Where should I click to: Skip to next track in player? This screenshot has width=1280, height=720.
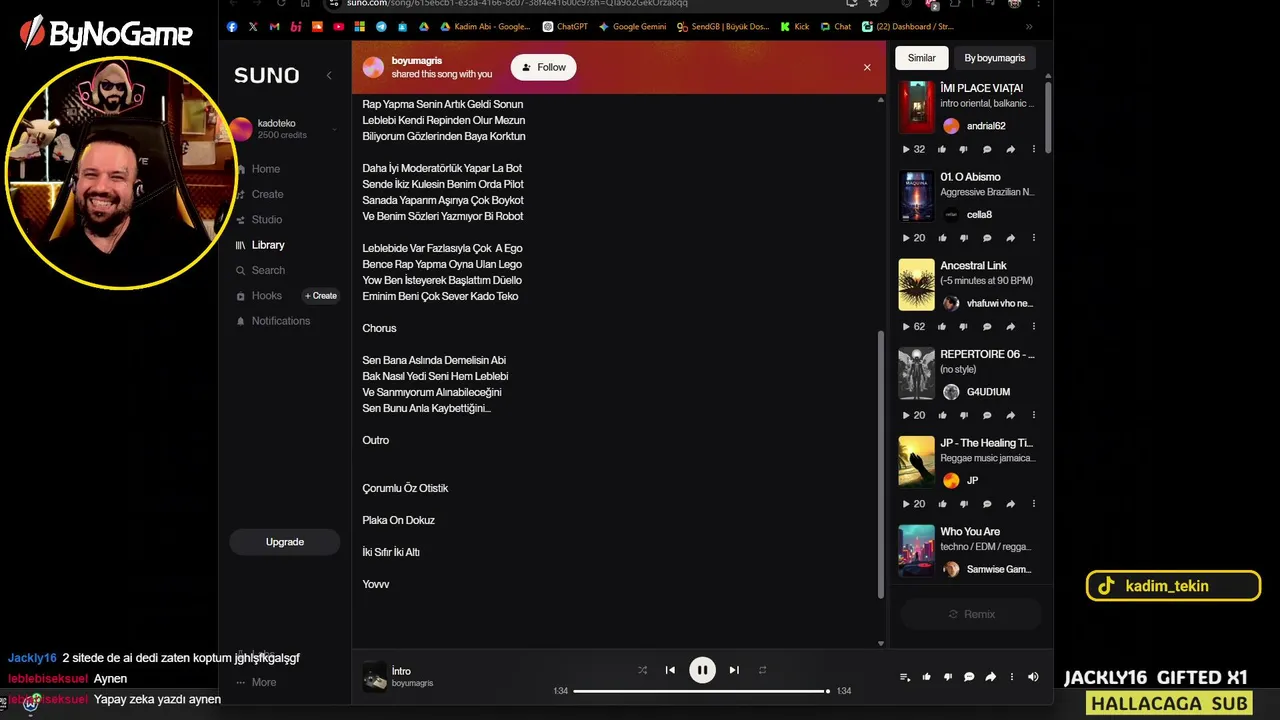click(x=734, y=670)
